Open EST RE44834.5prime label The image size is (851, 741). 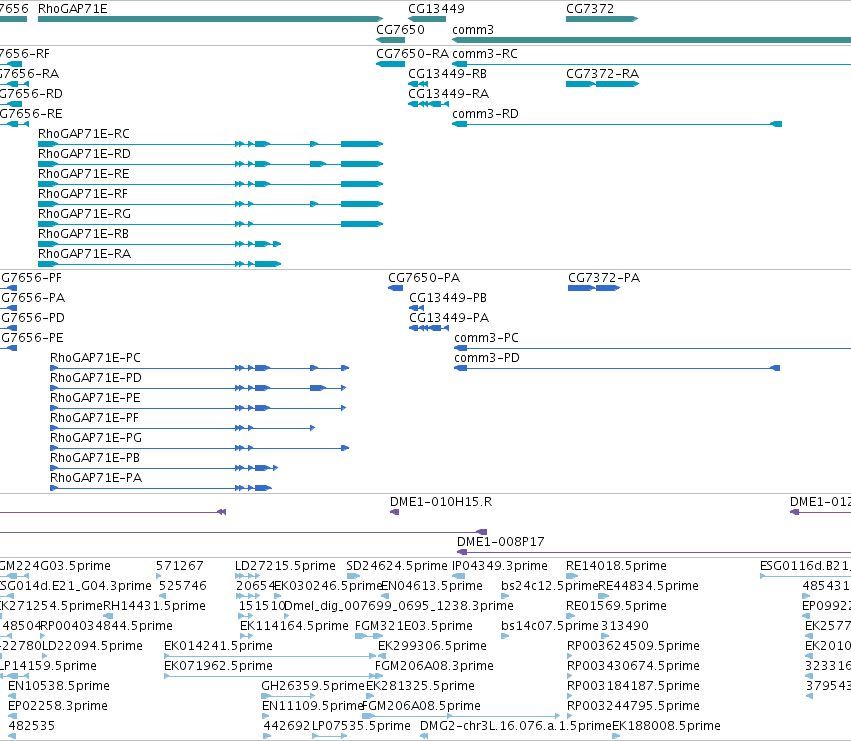click(x=648, y=586)
